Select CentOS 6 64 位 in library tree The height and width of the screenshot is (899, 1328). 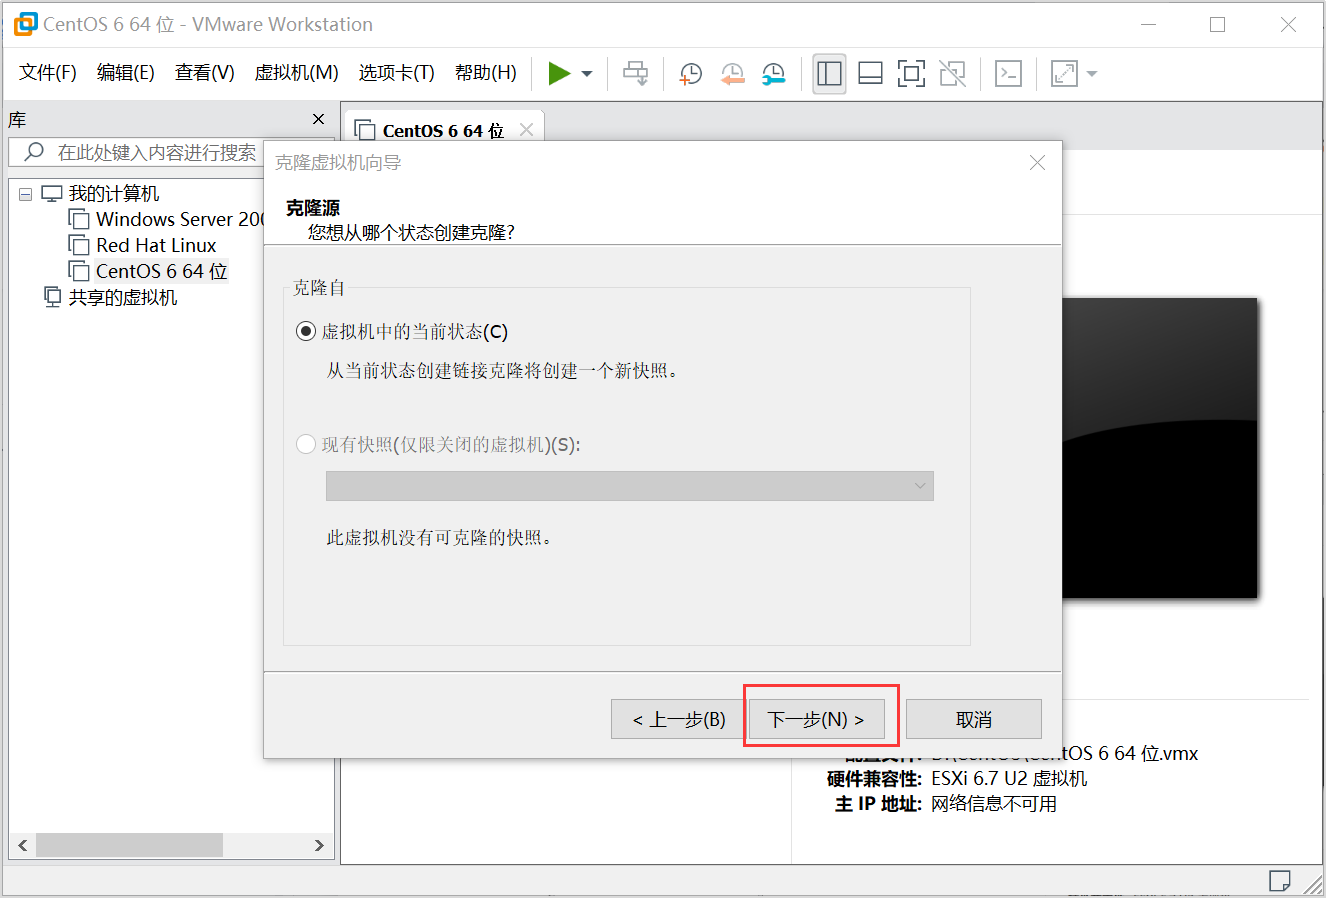pyautogui.click(x=162, y=271)
